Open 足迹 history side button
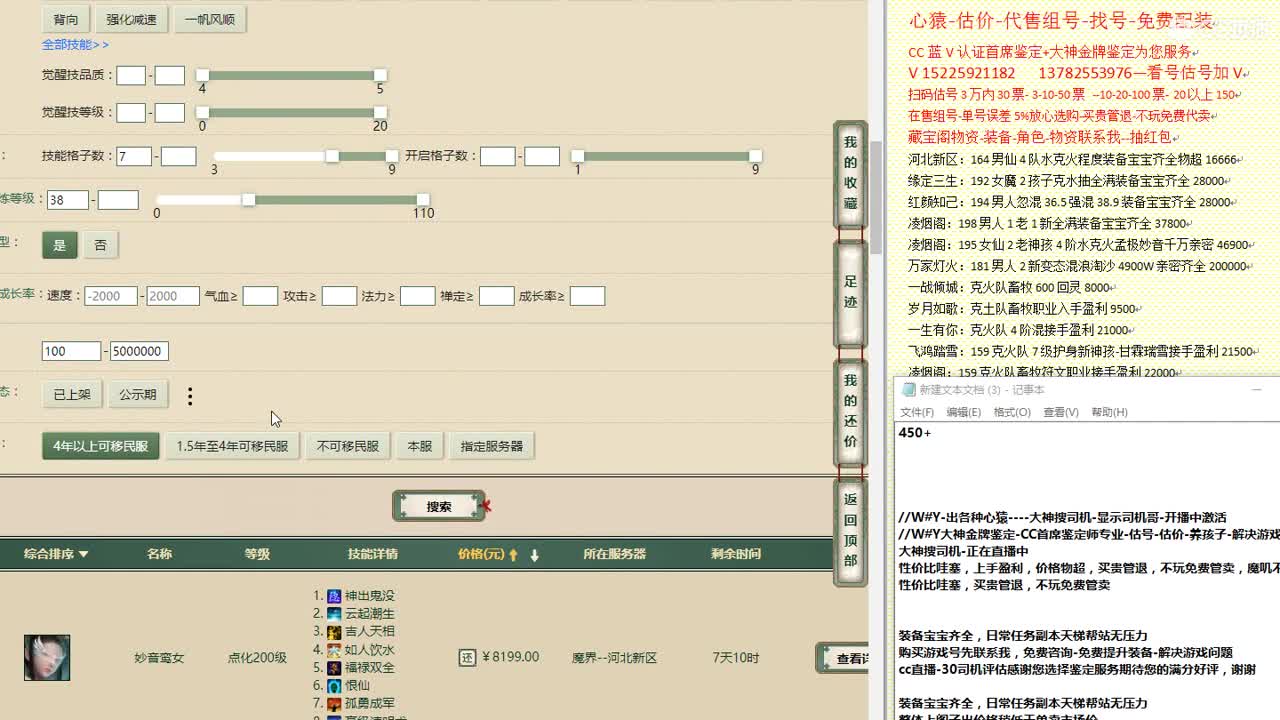 pos(850,293)
